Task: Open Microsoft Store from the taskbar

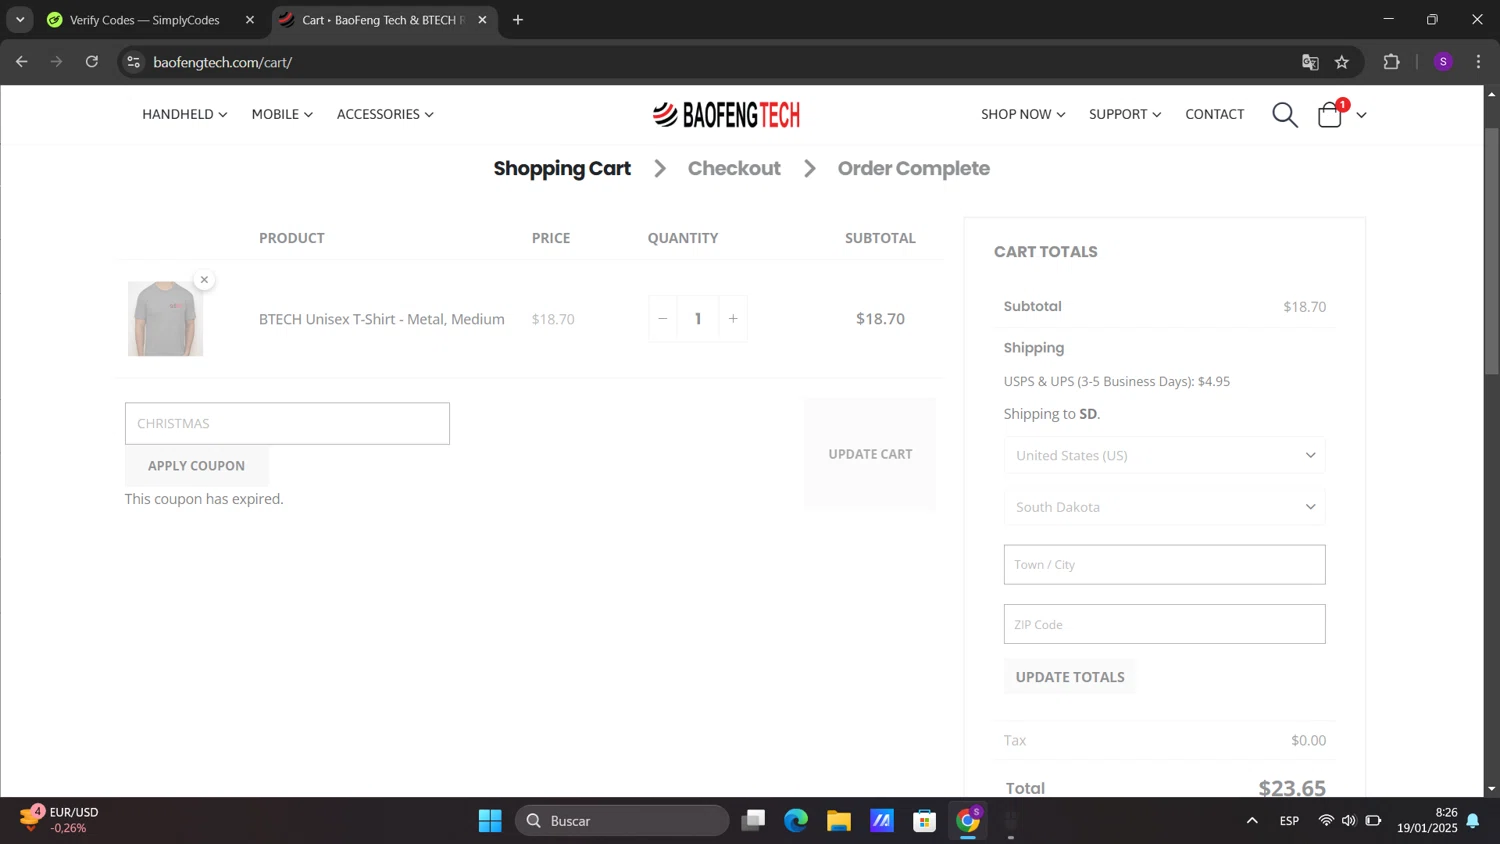Action: click(x=925, y=821)
